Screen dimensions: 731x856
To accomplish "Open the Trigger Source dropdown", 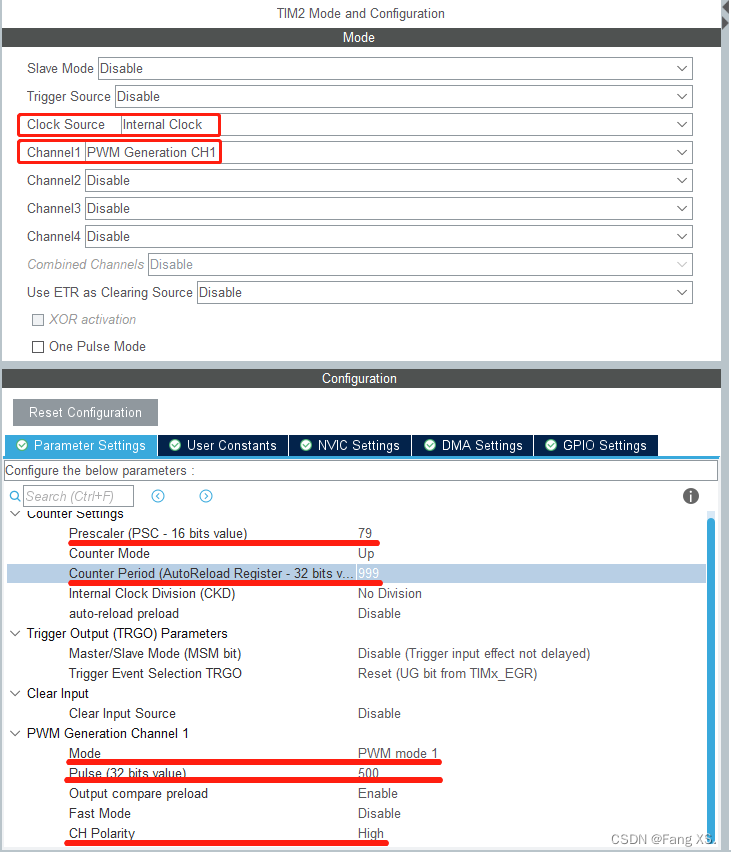I will click(403, 97).
